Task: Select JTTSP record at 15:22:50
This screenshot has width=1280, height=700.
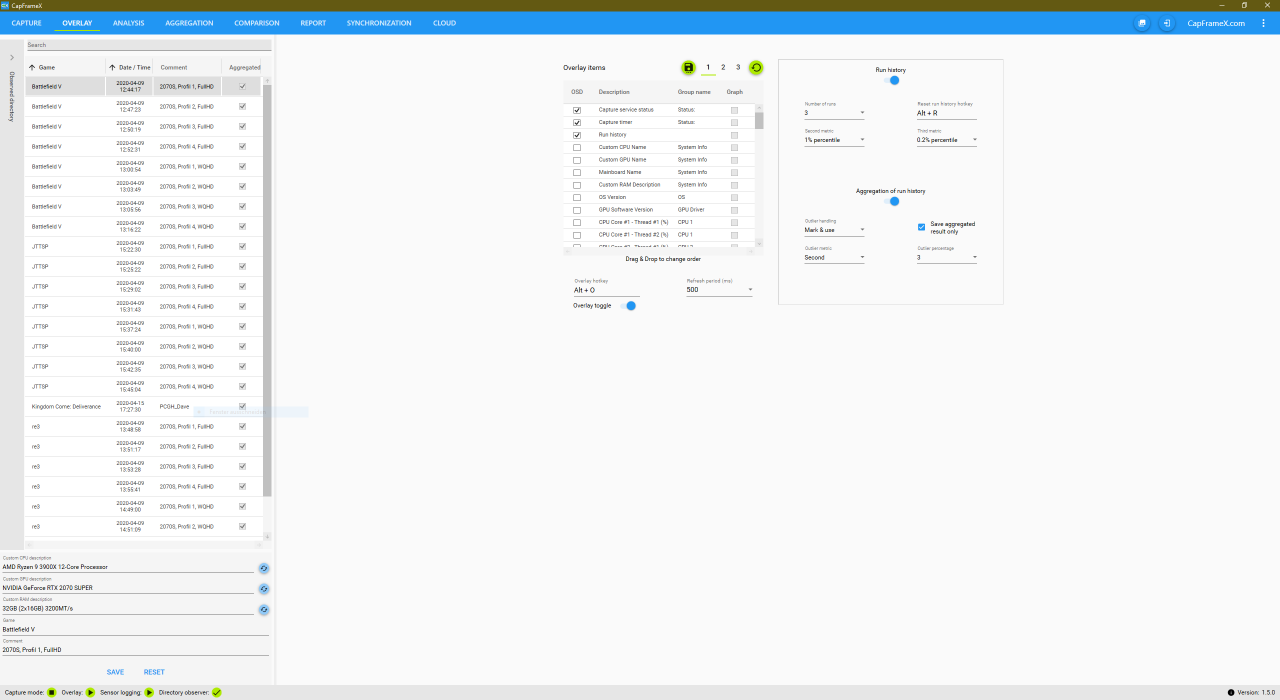Action: pyautogui.click(x=143, y=247)
